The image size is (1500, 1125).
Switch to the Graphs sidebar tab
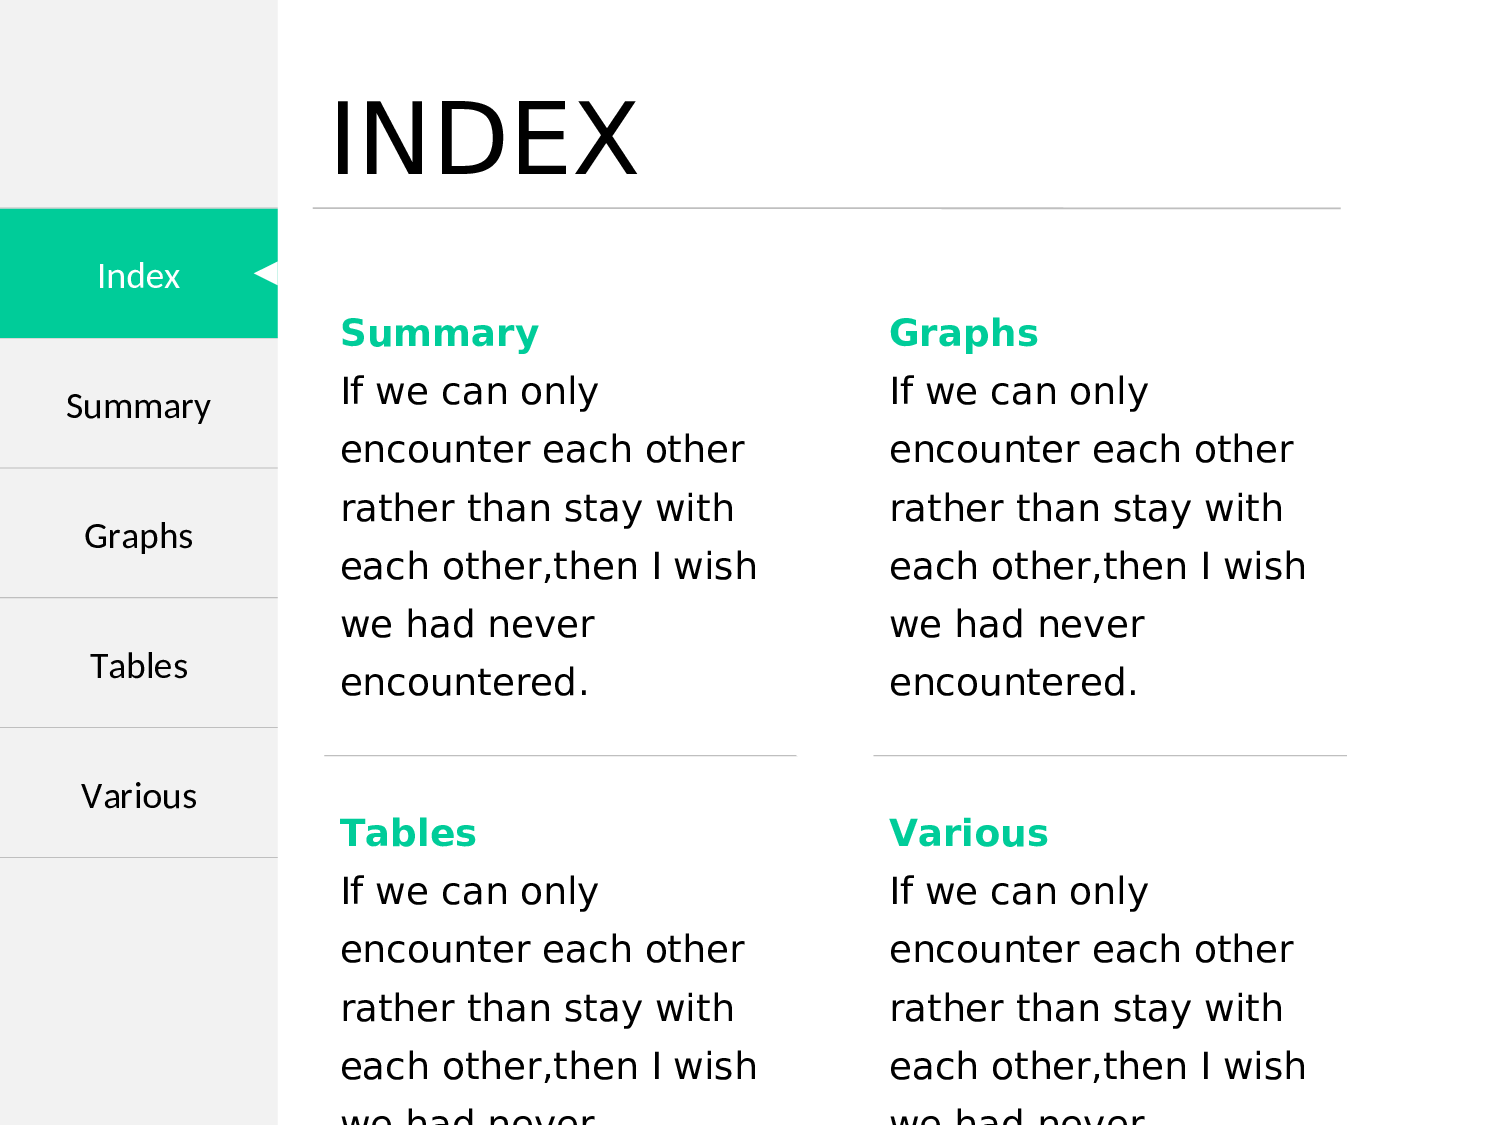coord(138,536)
